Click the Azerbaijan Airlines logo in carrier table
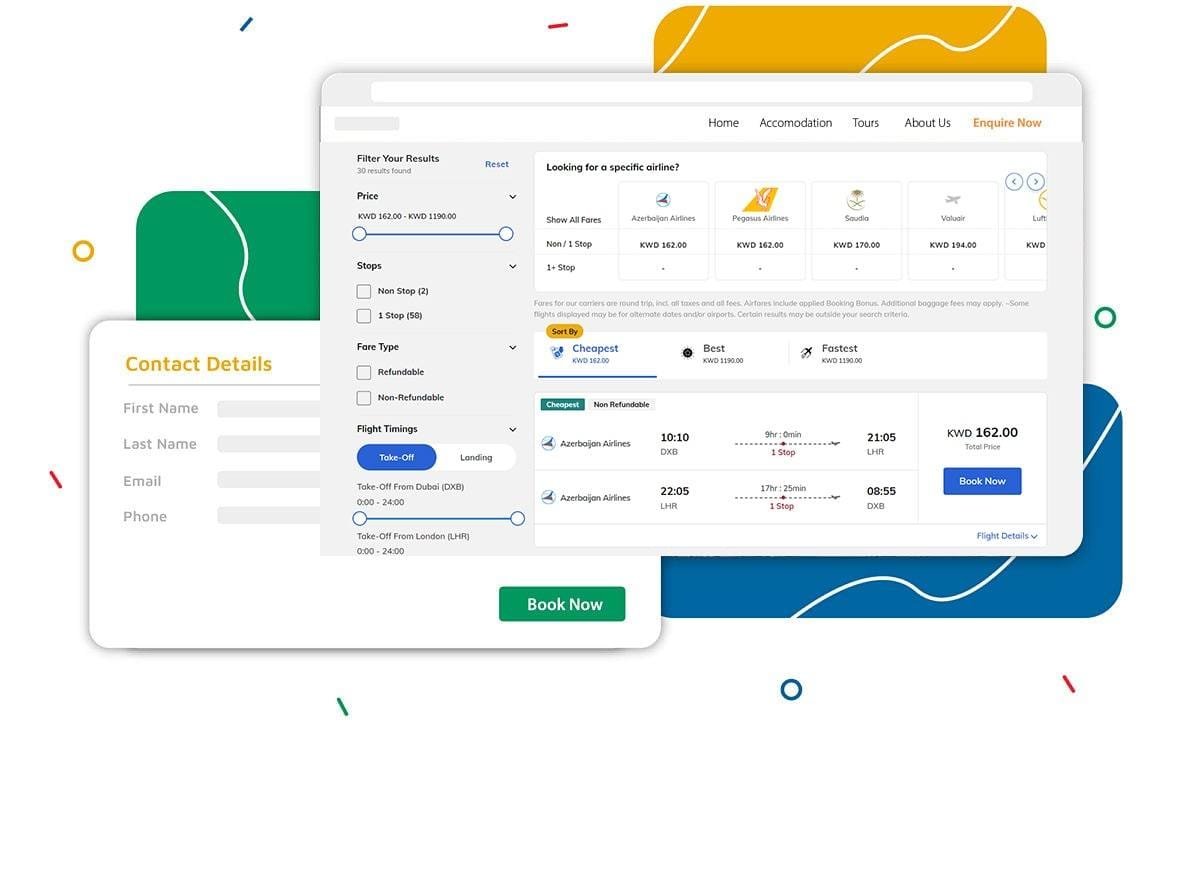The height and width of the screenshot is (888, 1200). [663, 200]
